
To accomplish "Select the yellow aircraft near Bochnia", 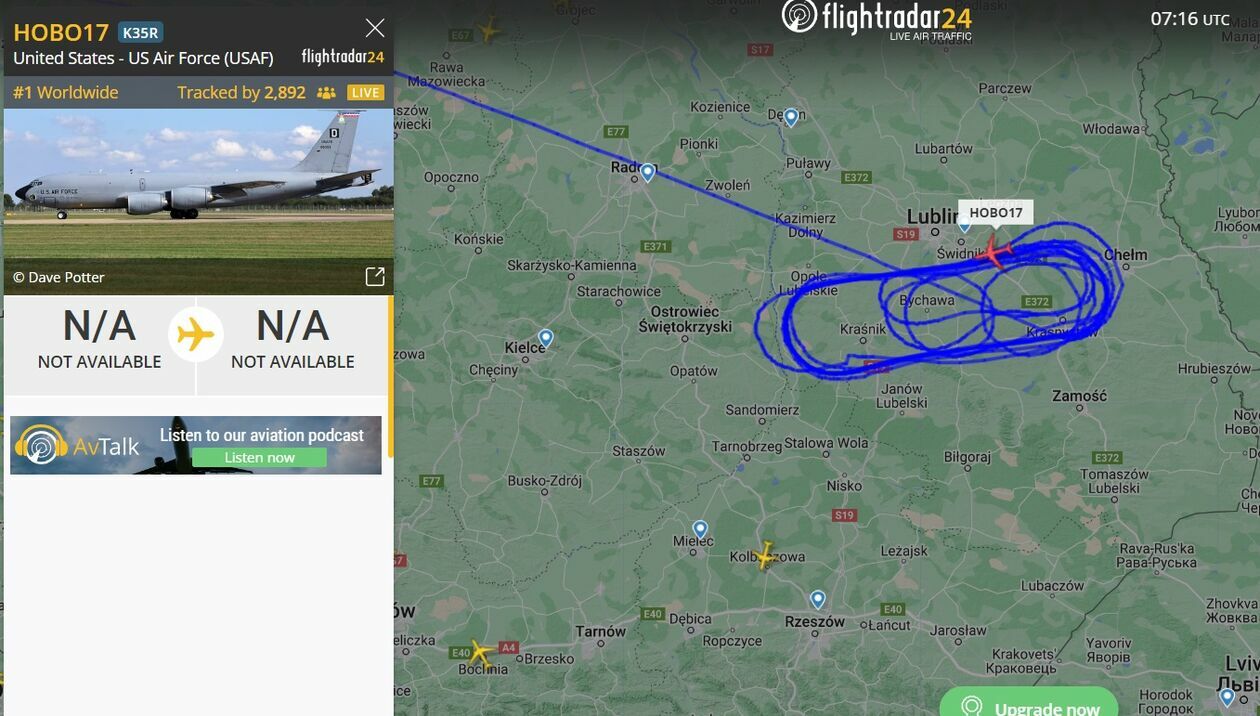I will 481,654.
